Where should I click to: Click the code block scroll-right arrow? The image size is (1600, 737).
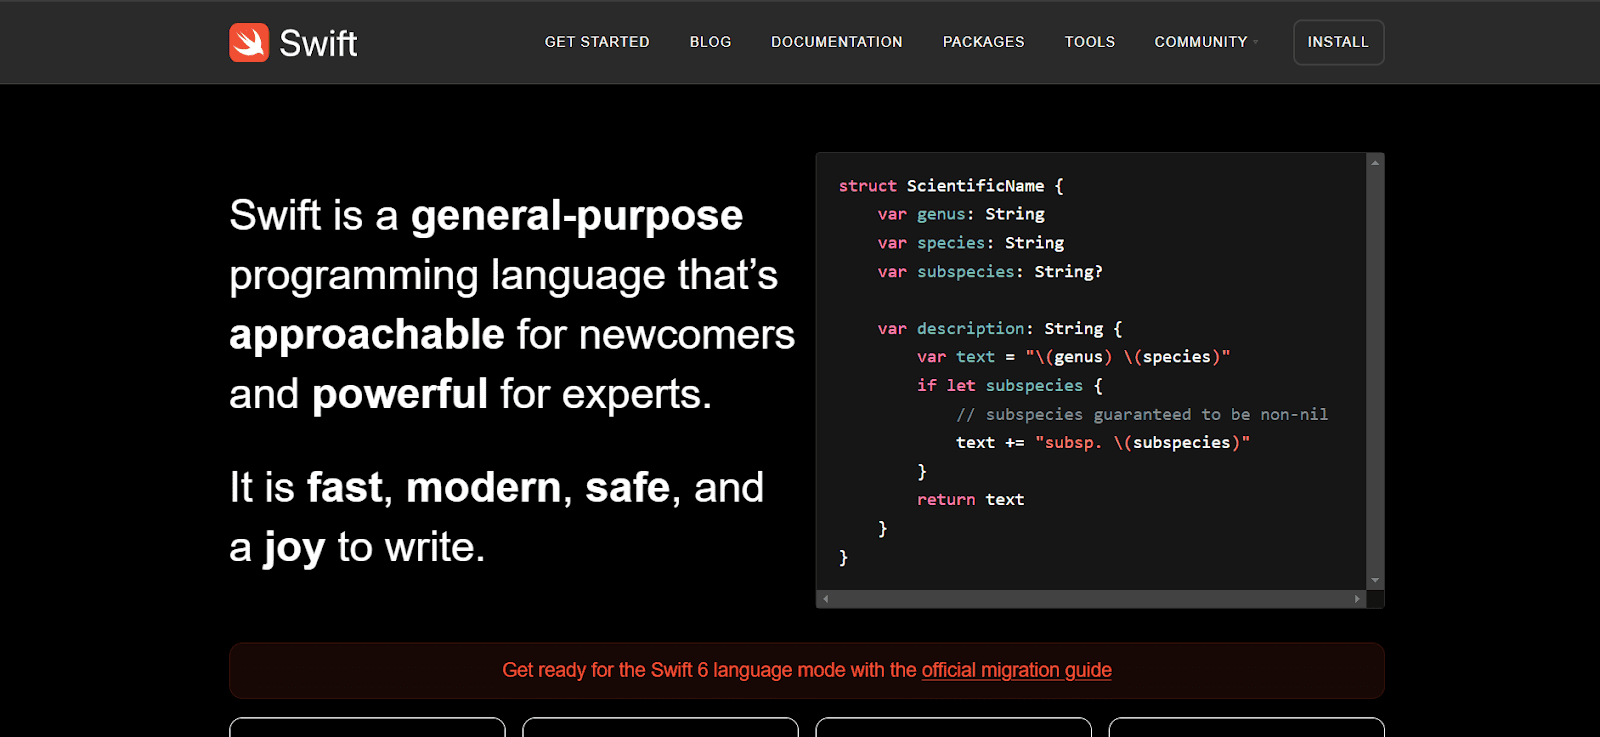[1357, 599]
